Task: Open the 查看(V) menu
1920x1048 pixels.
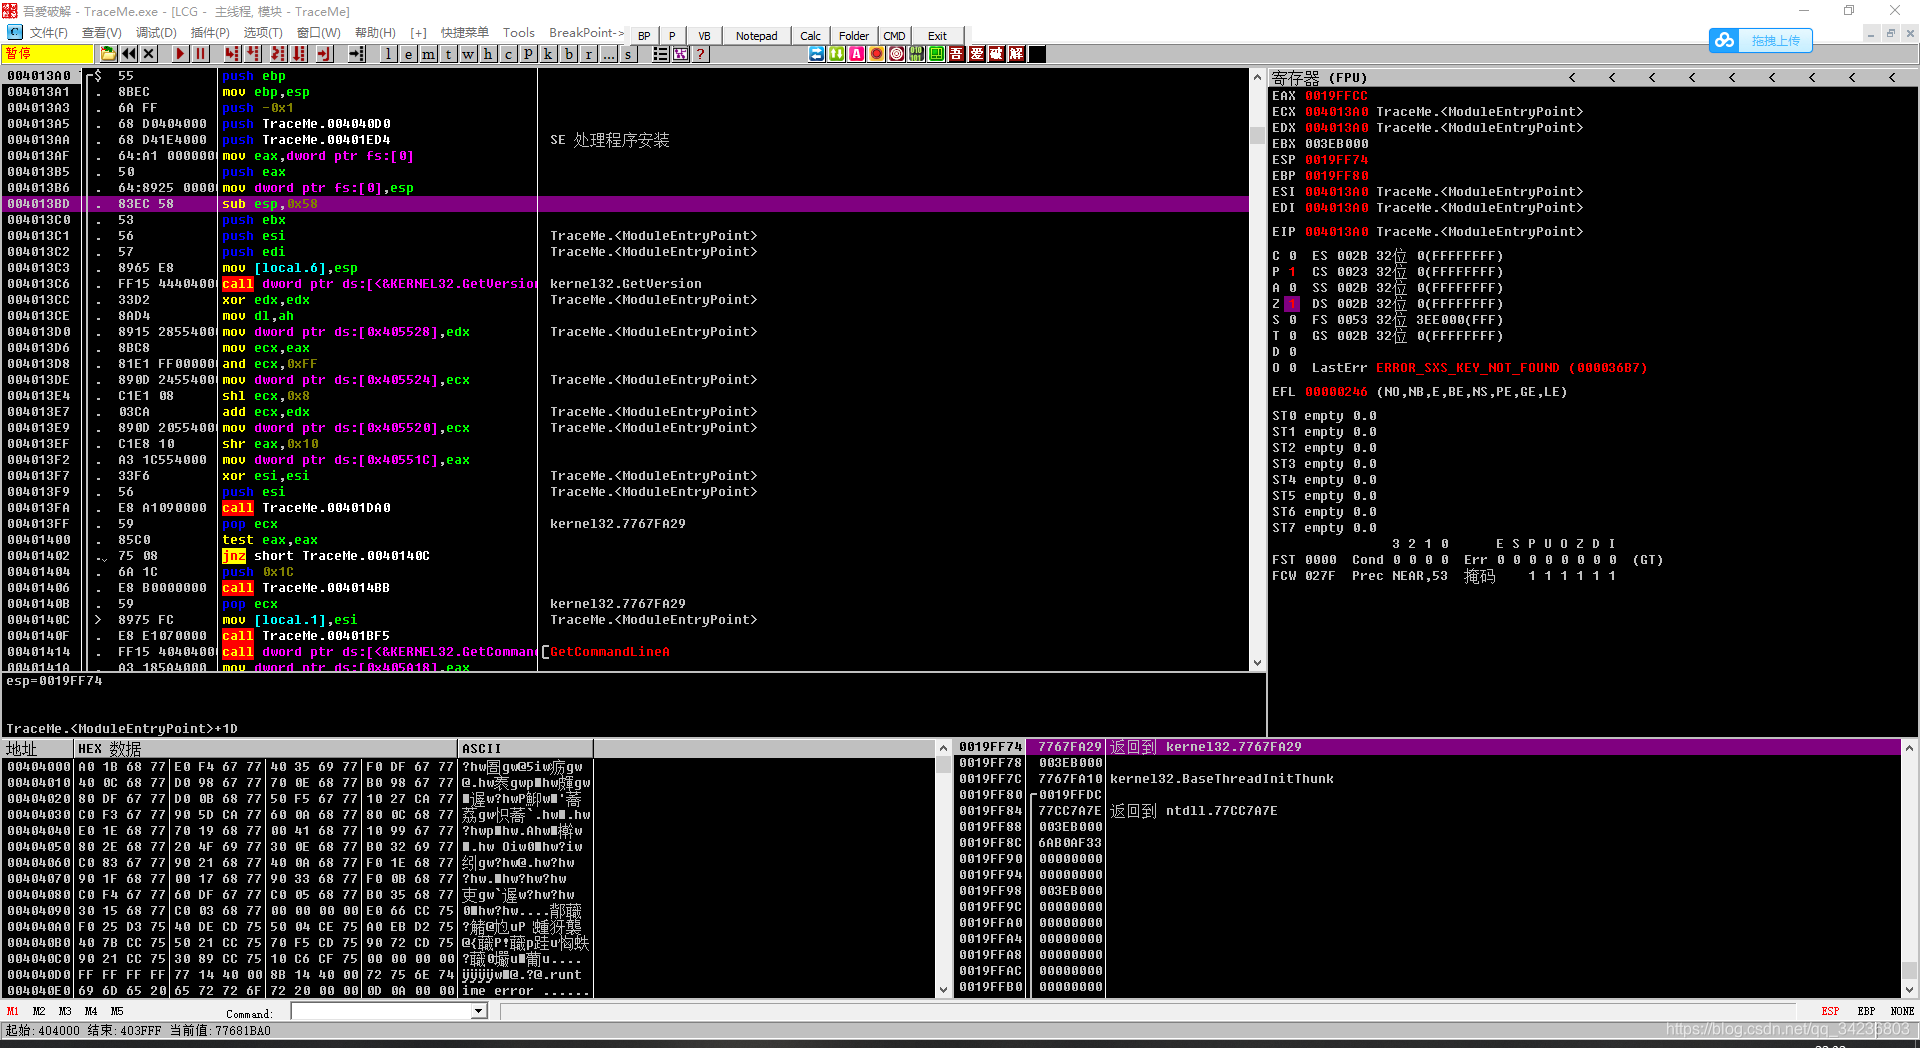Action: pos(102,33)
